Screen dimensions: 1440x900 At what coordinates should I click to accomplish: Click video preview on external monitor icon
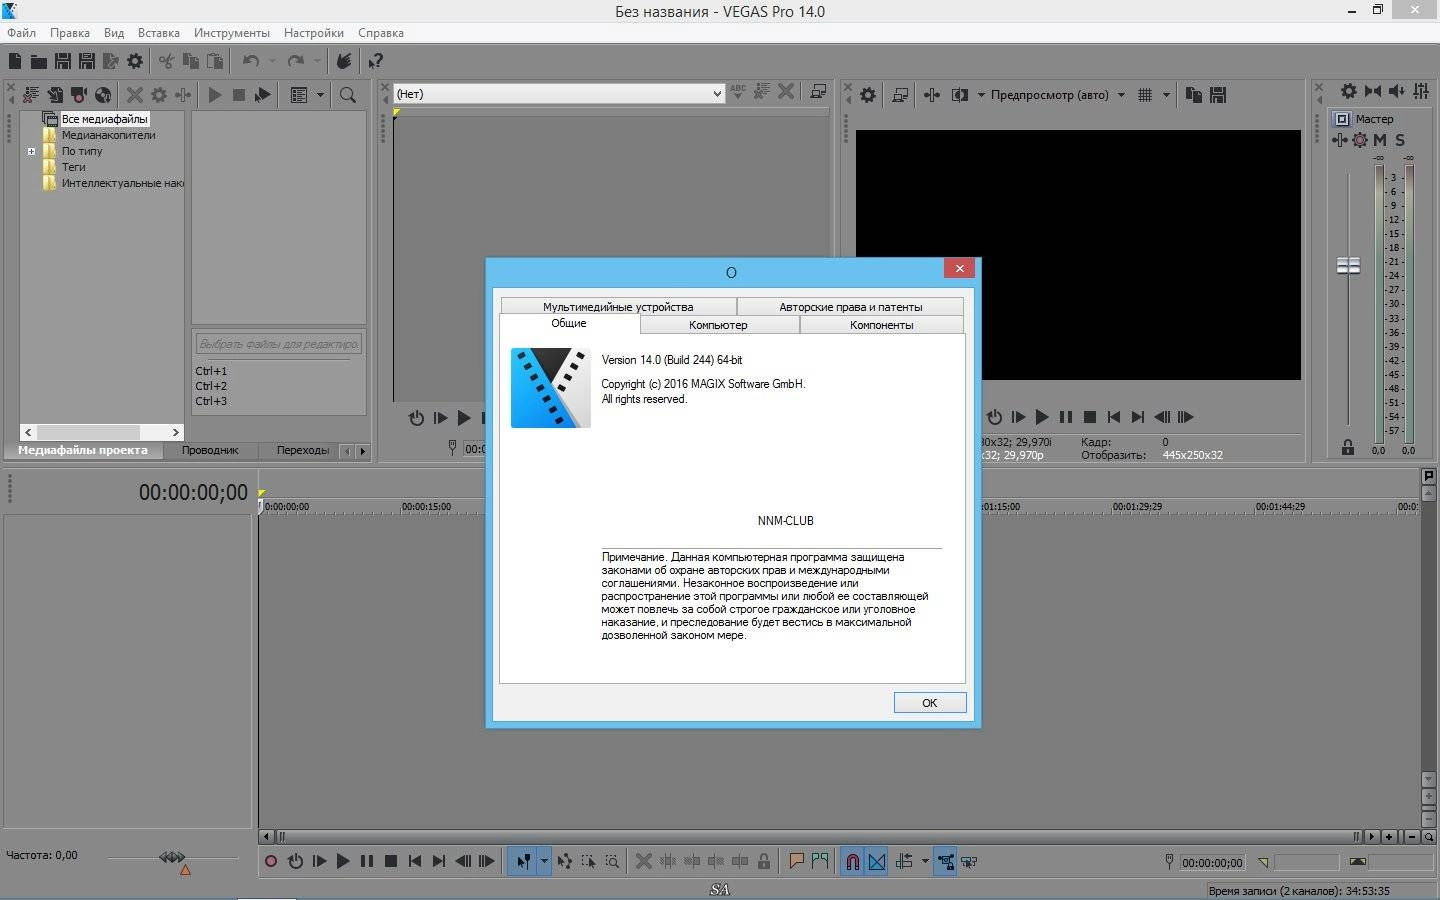(x=900, y=95)
